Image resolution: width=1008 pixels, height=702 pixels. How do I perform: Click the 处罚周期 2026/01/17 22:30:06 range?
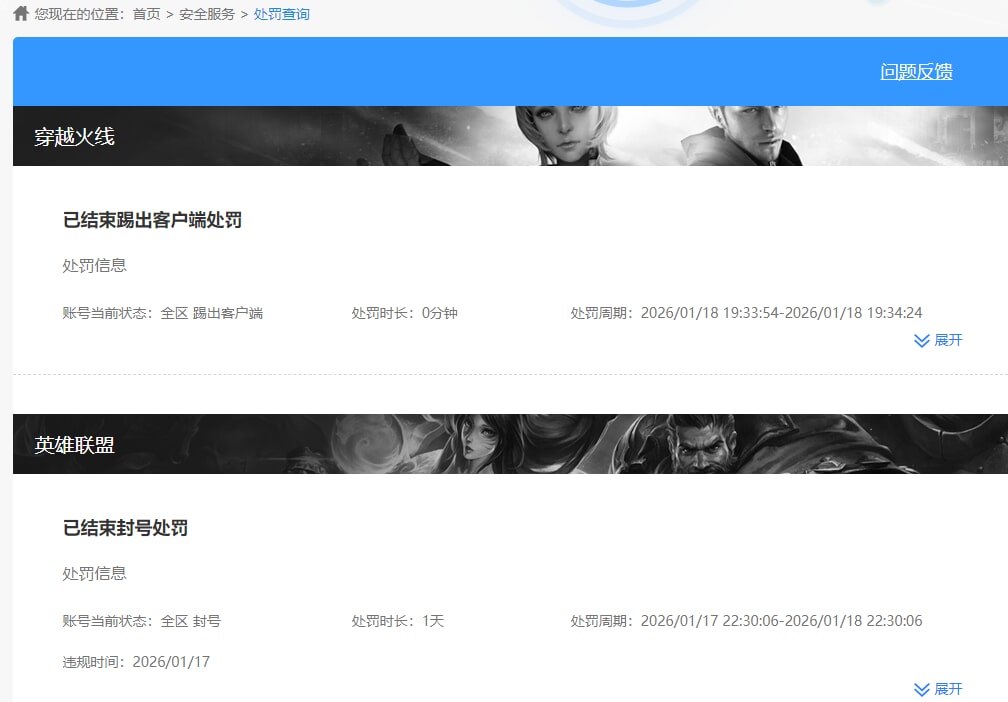point(746,621)
